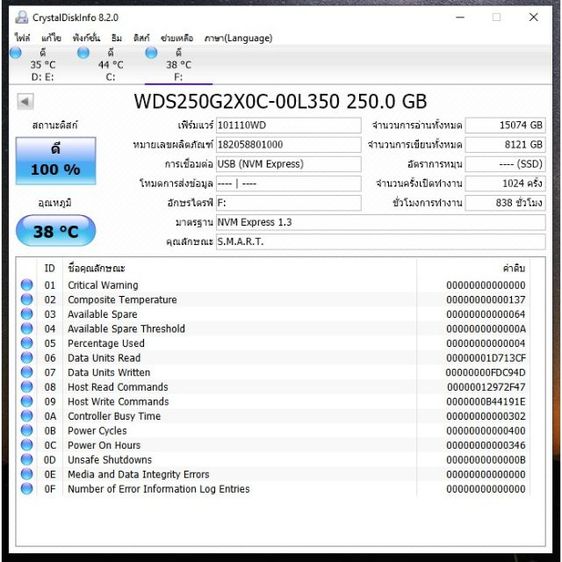Click status icon of Host Write Commands row
Image resolution: width=562 pixels, height=562 pixels.
point(27,401)
